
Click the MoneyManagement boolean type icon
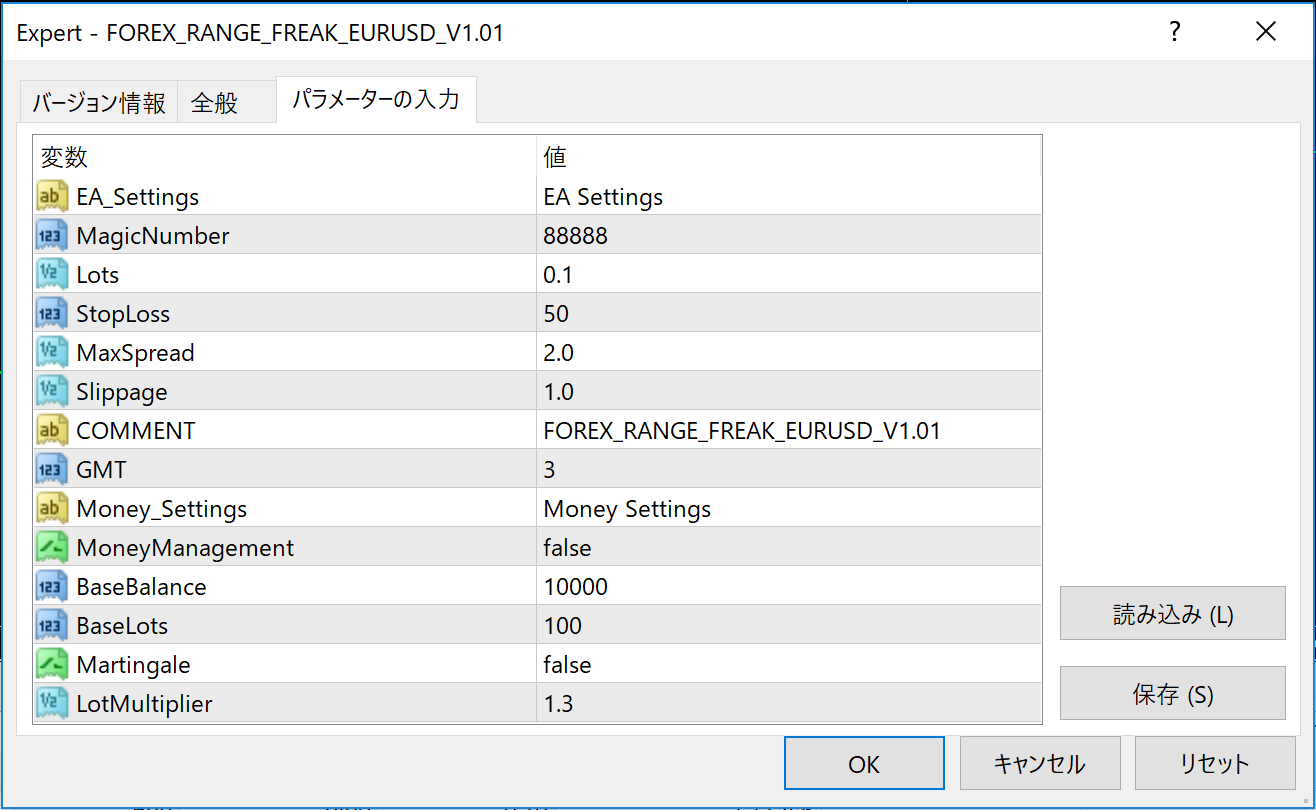pos(52,548)
